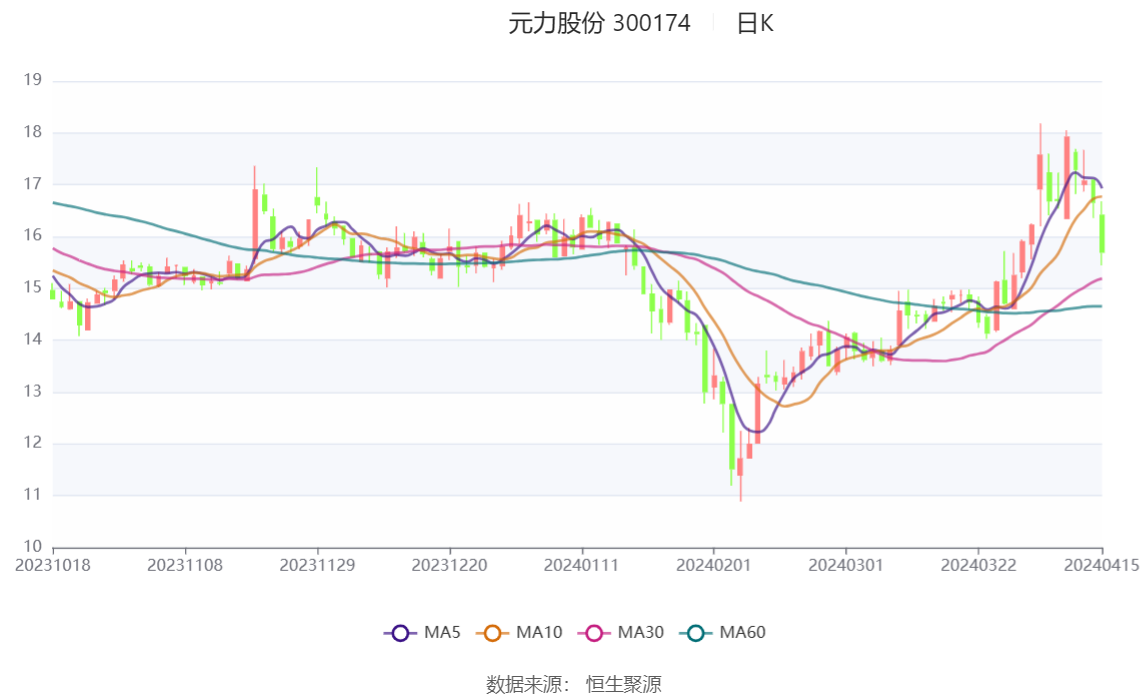Toggle the MA60 legend series
Viewport: 1148px width, 699px height.
click(723, 632)
